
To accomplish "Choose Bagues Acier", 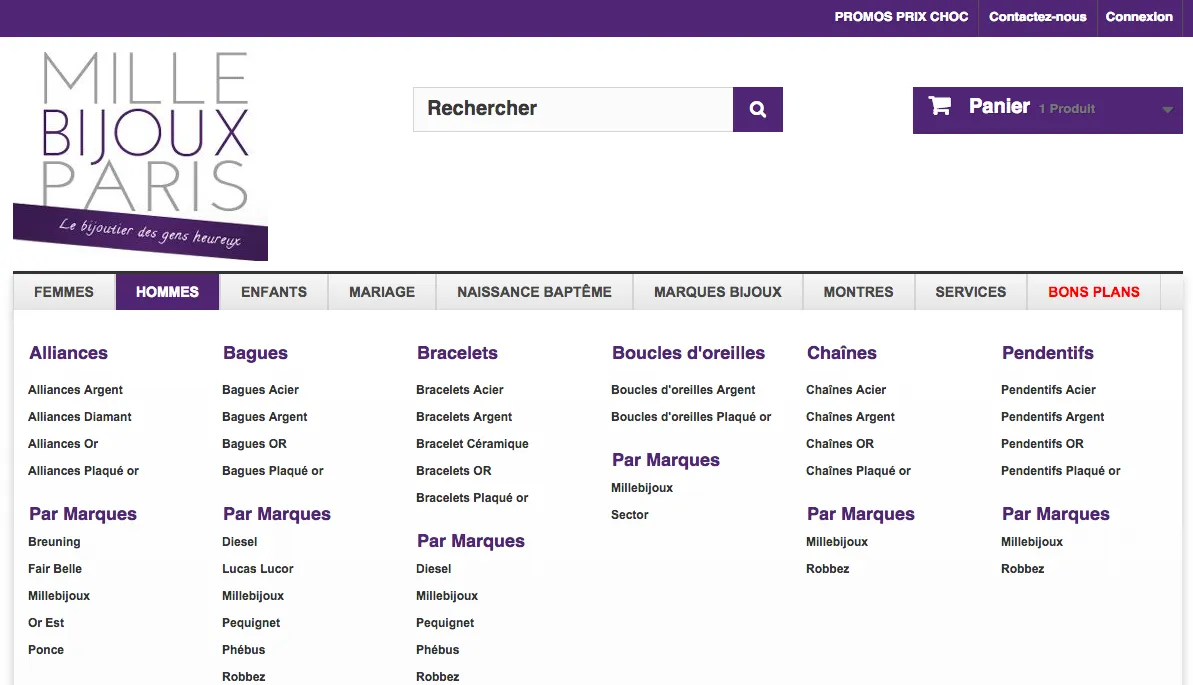I will click(x=260, y=390).
